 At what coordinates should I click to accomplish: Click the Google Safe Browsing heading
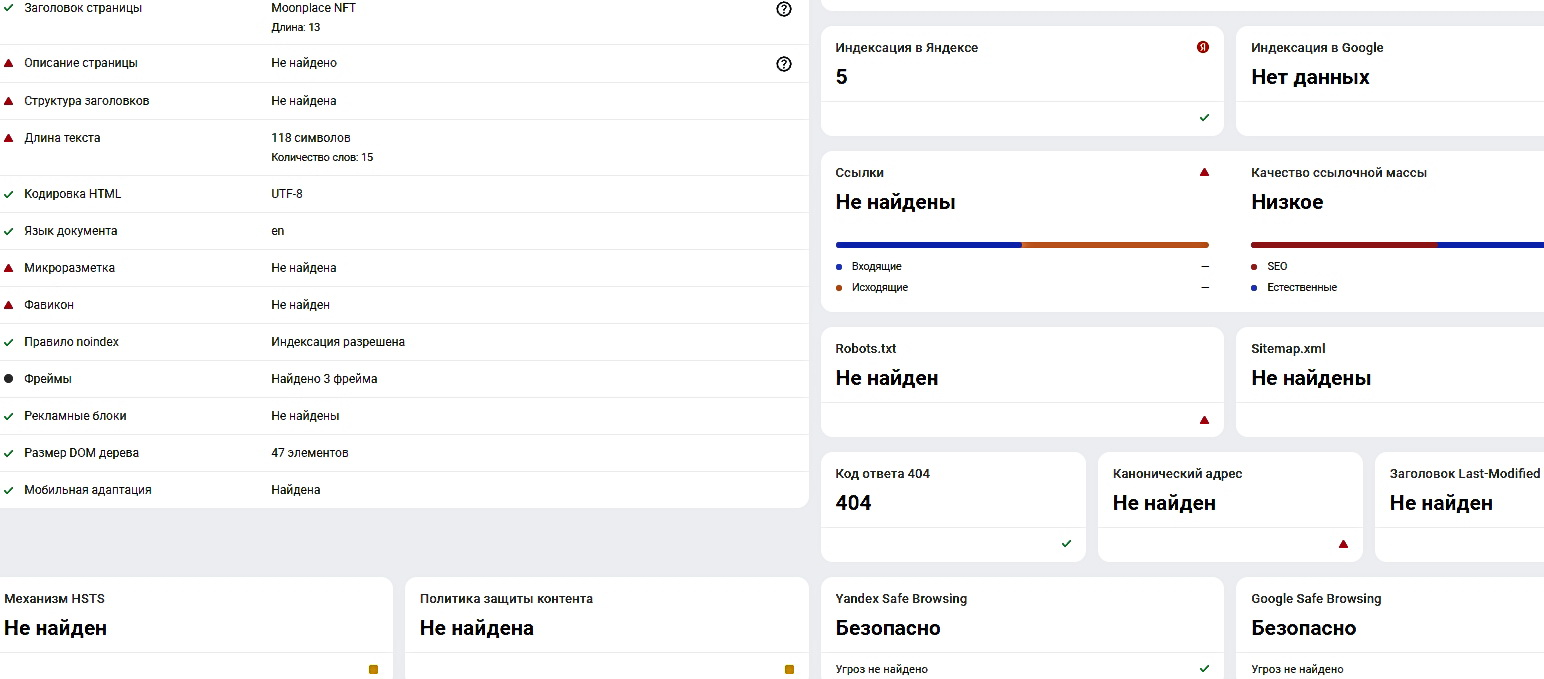pyautogui.click(x=1316, y=599)
